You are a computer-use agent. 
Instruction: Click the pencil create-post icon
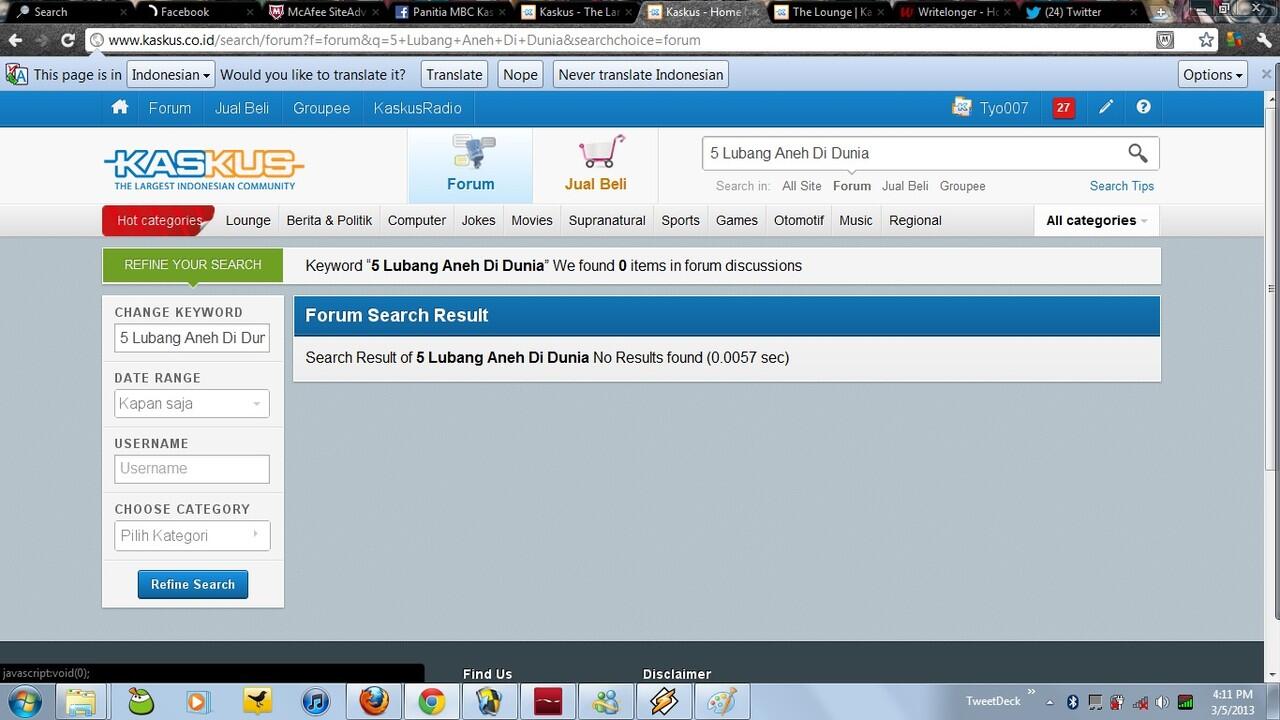pyautogui.click(x=1106, y=107)
